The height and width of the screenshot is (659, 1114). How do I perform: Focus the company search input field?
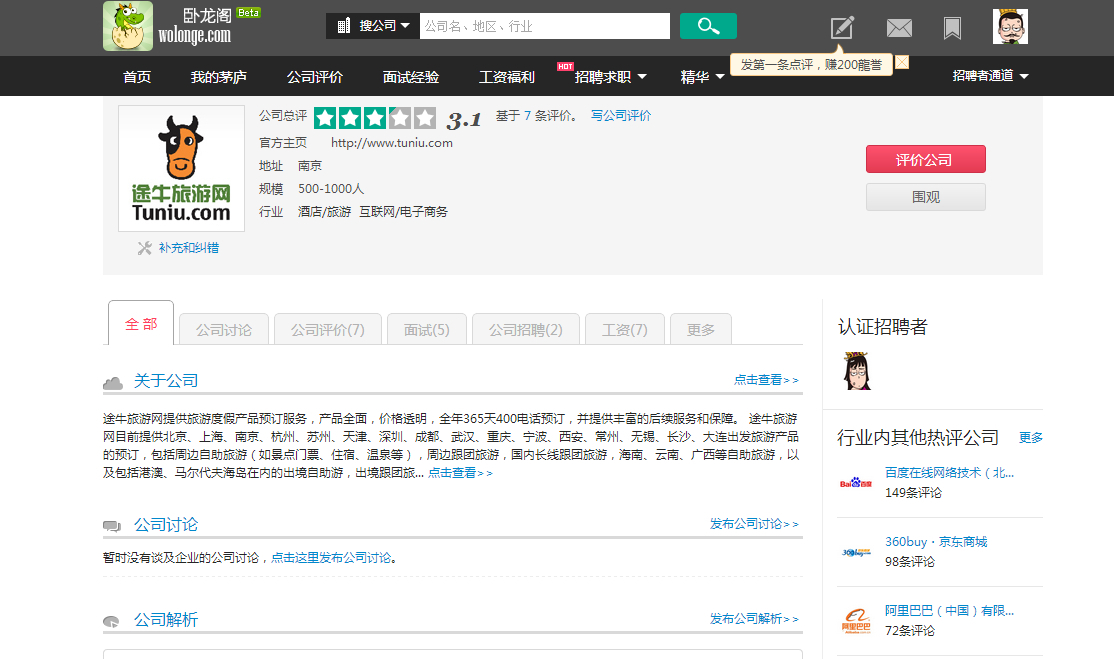tap(544, 26)
